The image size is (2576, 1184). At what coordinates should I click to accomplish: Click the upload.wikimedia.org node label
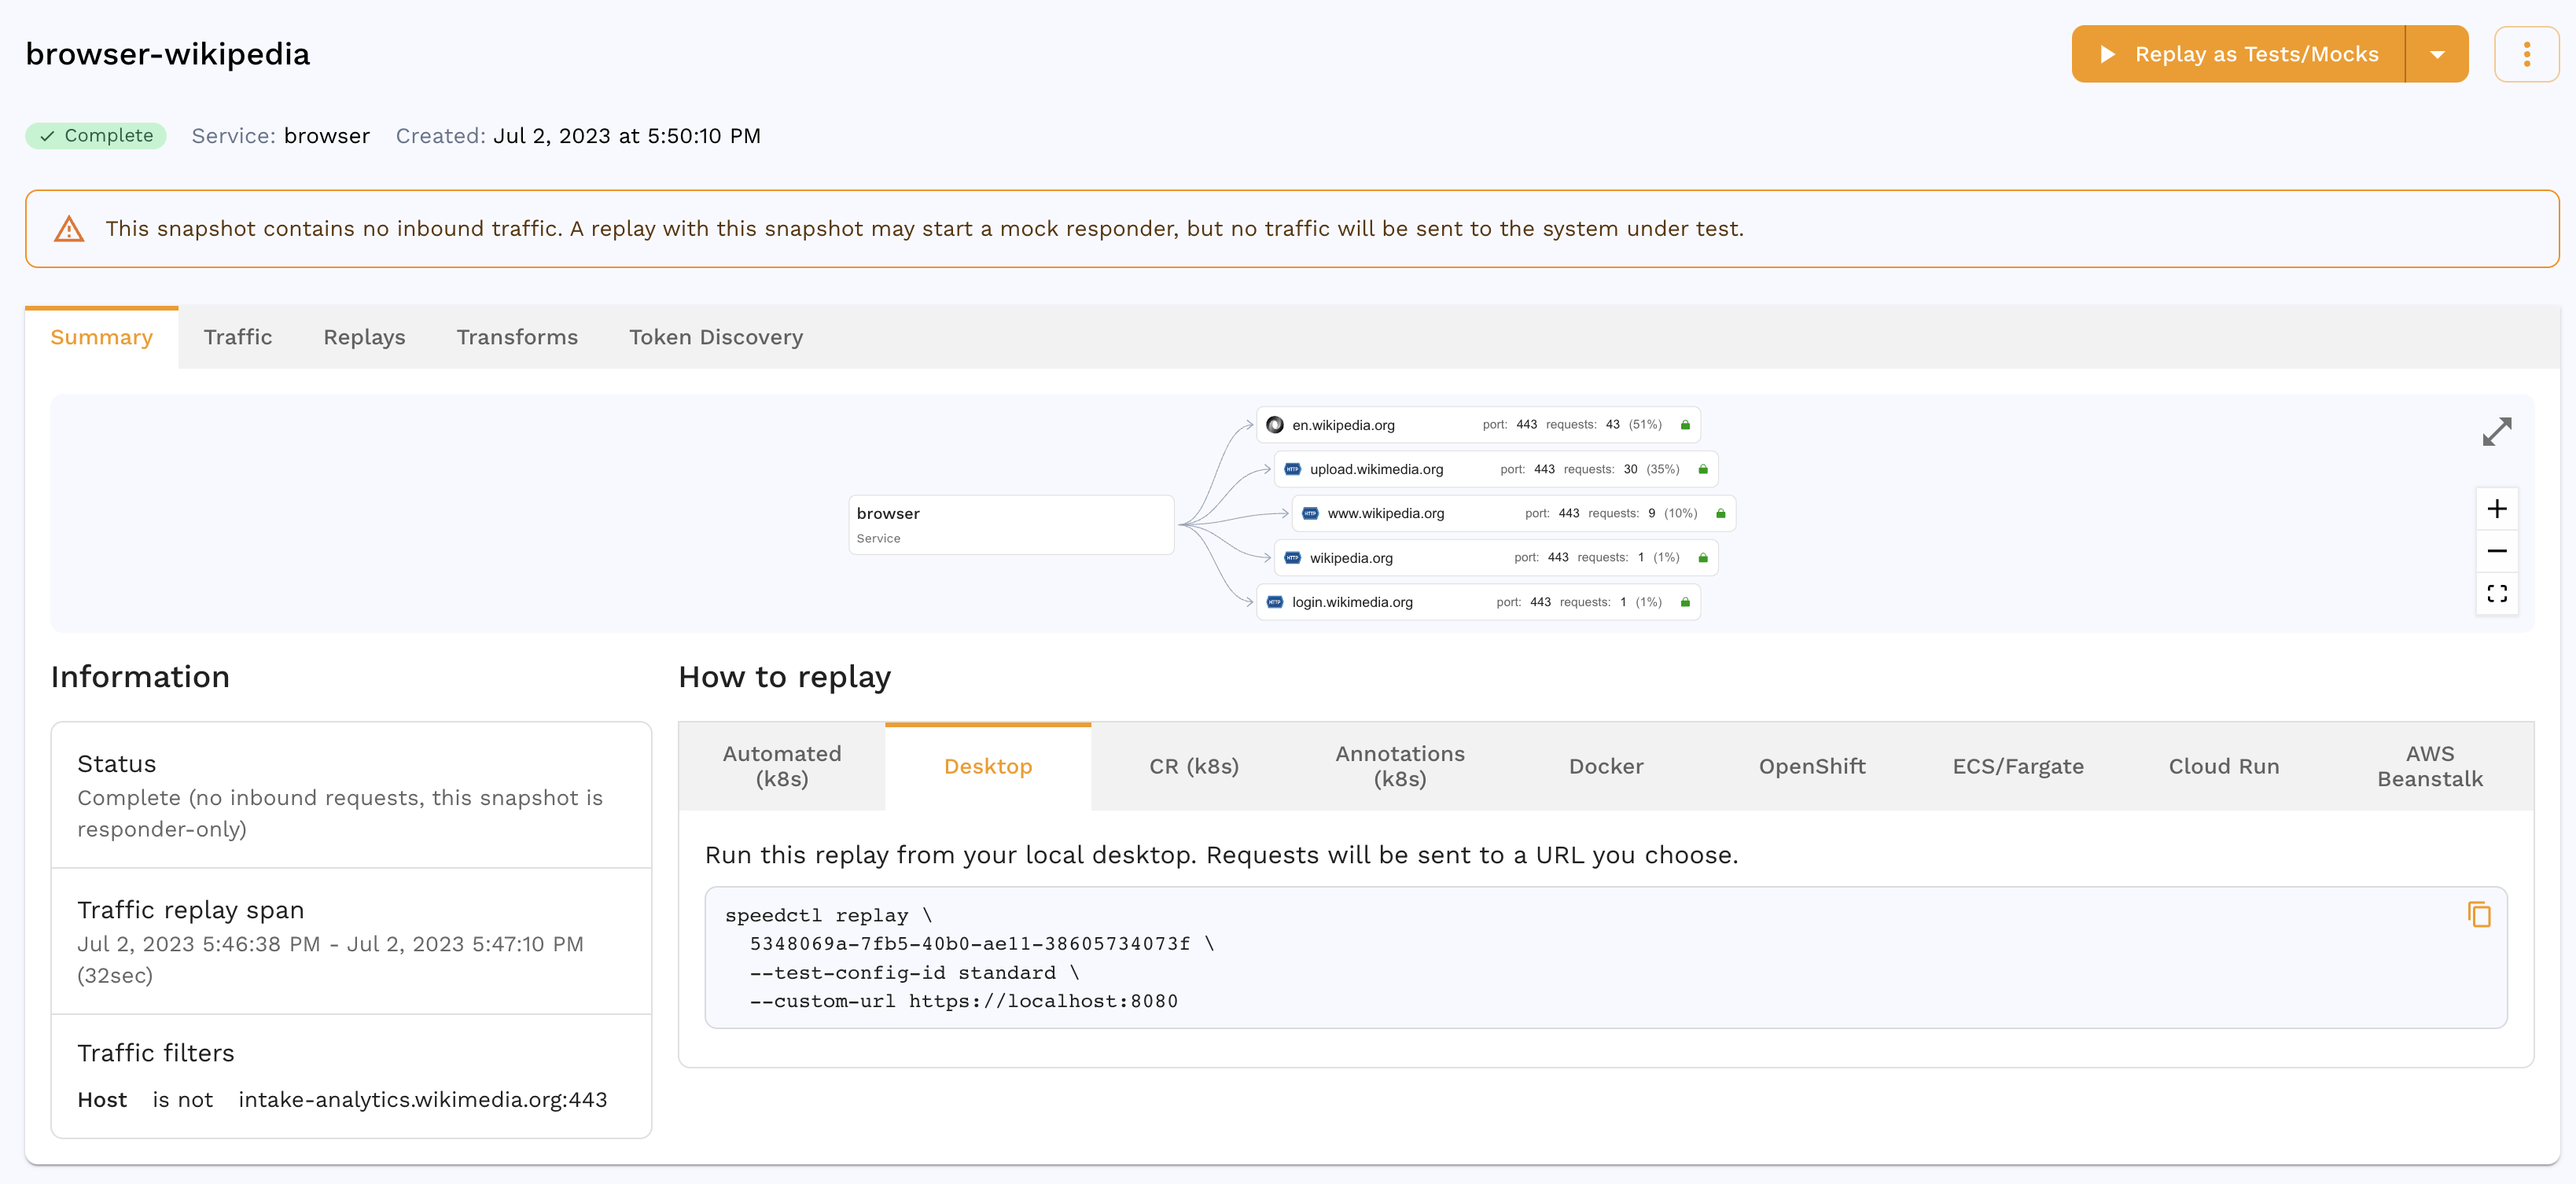[x=1376, y=469]
